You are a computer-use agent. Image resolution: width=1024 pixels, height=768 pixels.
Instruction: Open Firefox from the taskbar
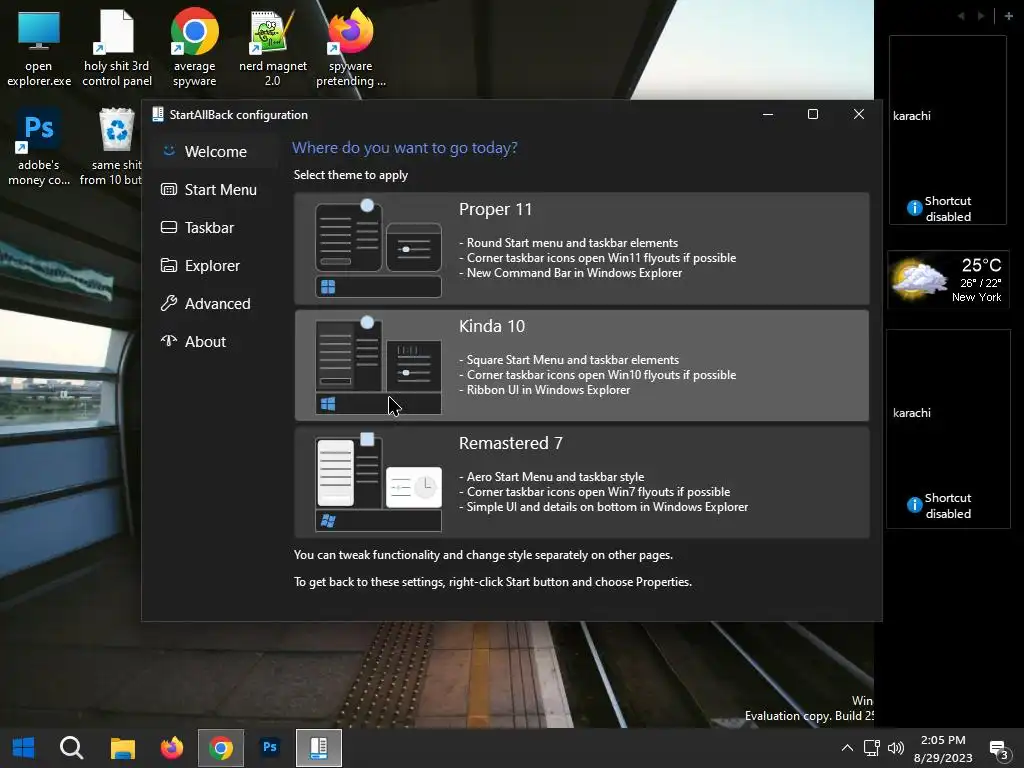click(172, 748)
